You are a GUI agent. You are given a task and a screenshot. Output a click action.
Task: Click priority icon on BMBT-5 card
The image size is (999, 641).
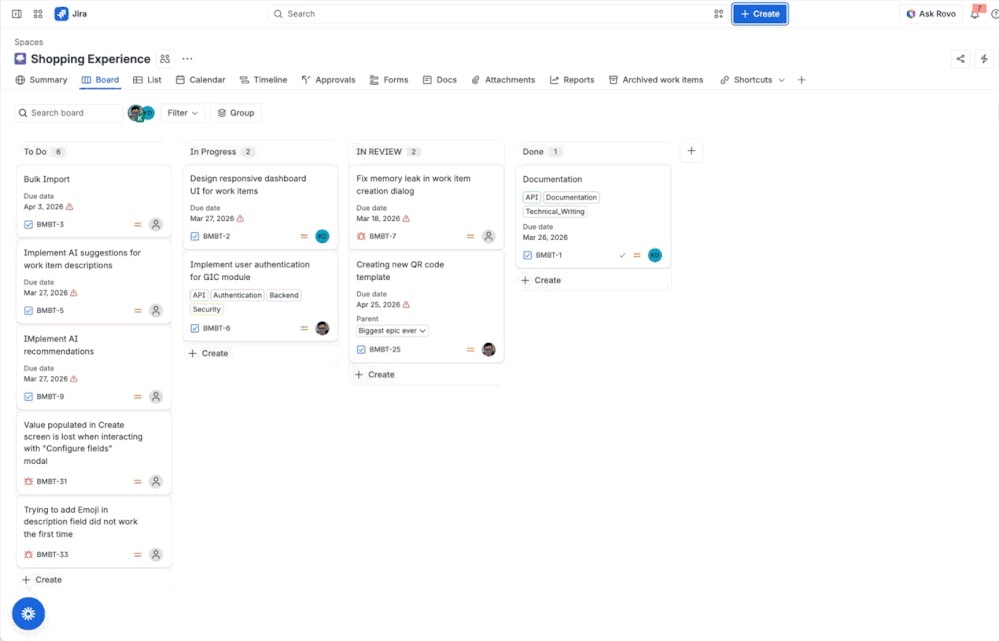click(x=138, y=310)
